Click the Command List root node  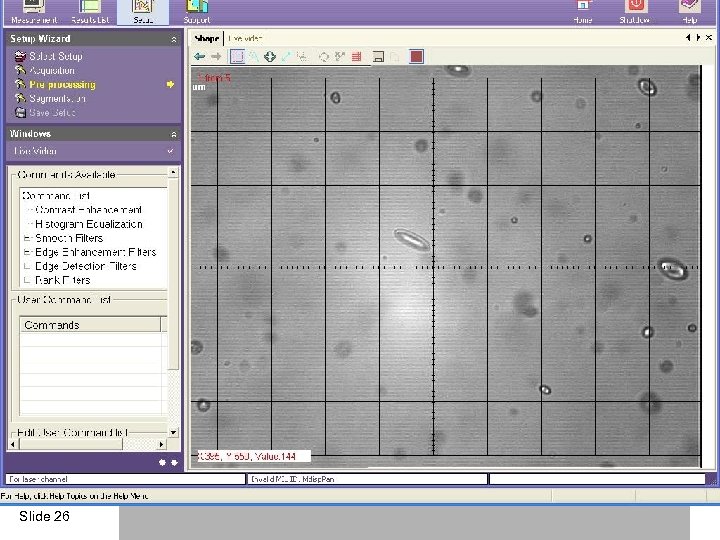56,196
